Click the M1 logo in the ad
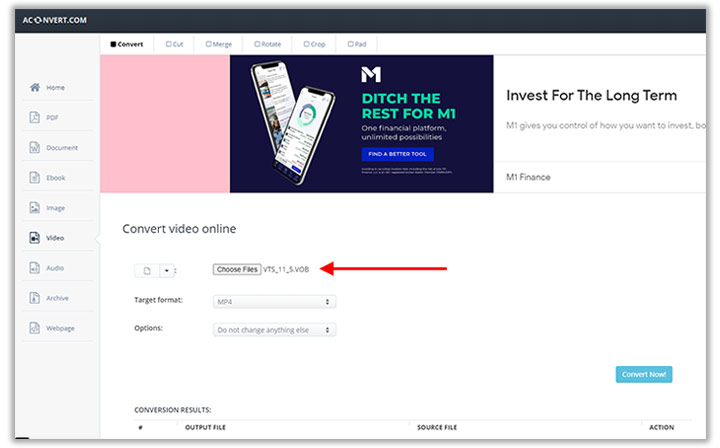 pos(371,74)
